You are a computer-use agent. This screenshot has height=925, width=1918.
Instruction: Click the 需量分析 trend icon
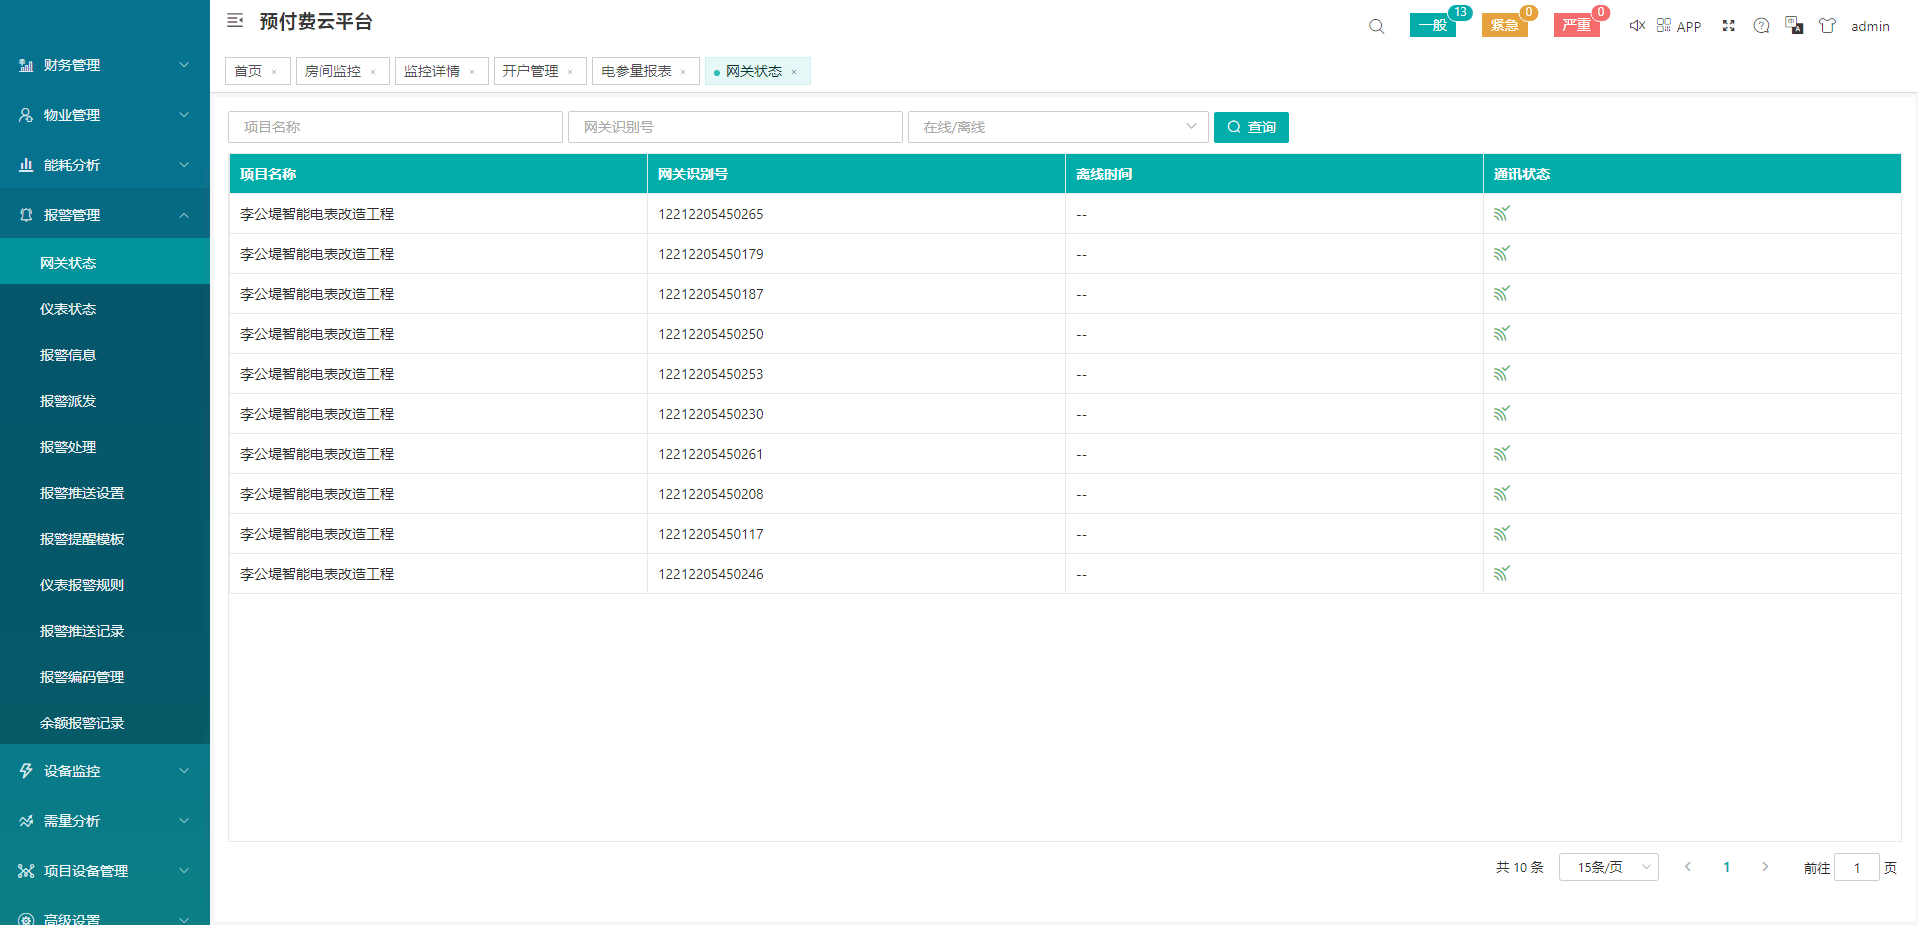pyautogui.click(x=26, y=821)
